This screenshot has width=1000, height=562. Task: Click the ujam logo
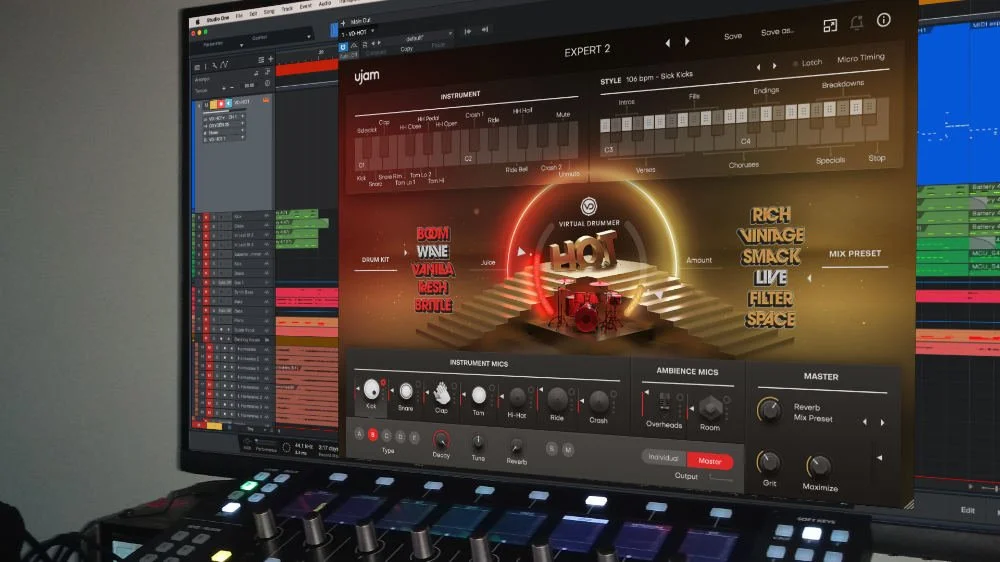pyautogui.click(x=367, y=77)
